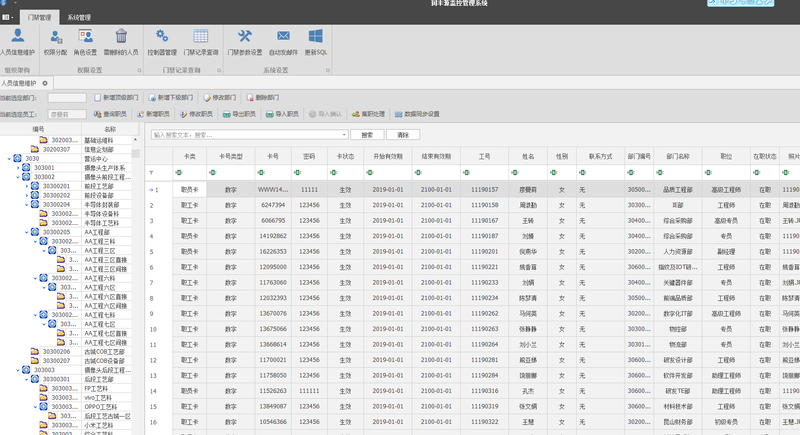Click the 清除 clear button
This screenshot has width=800, height=435.
[x=403, y=135]
